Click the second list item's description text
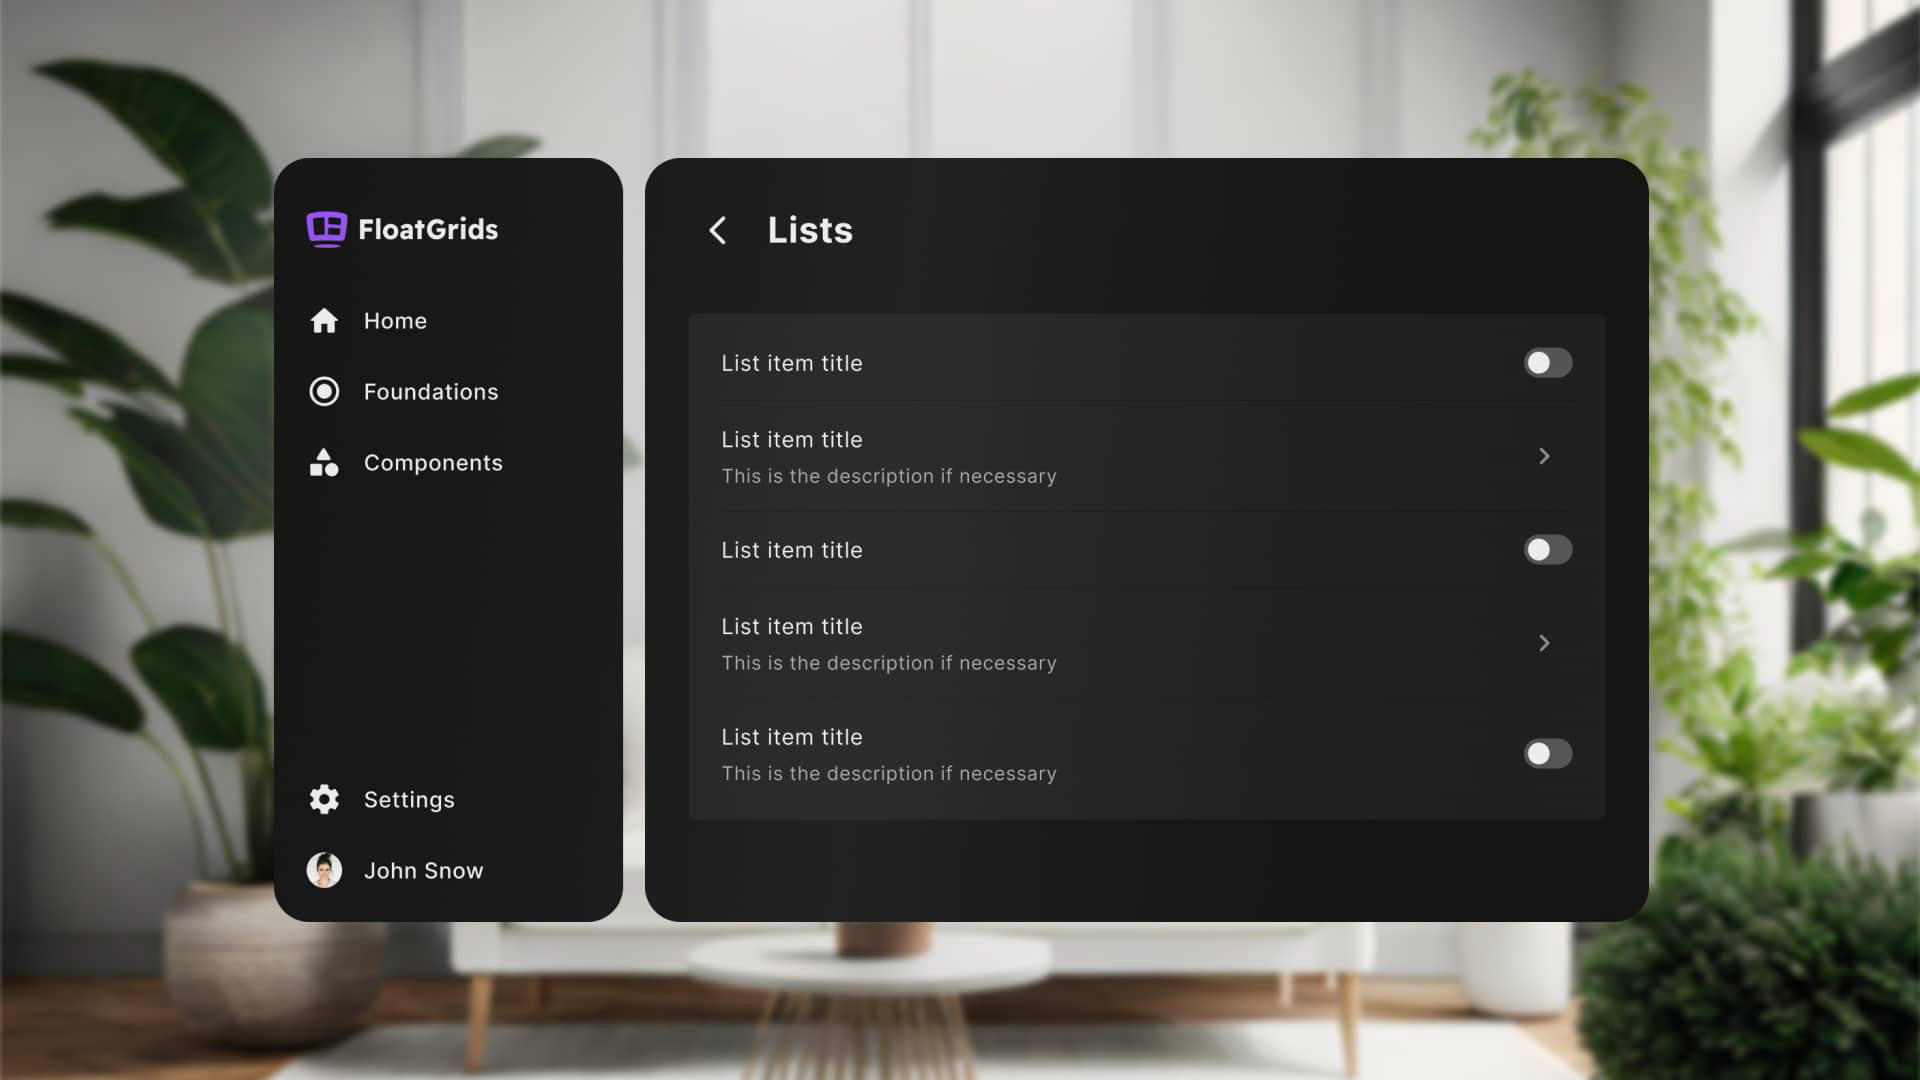 (888, 477)
